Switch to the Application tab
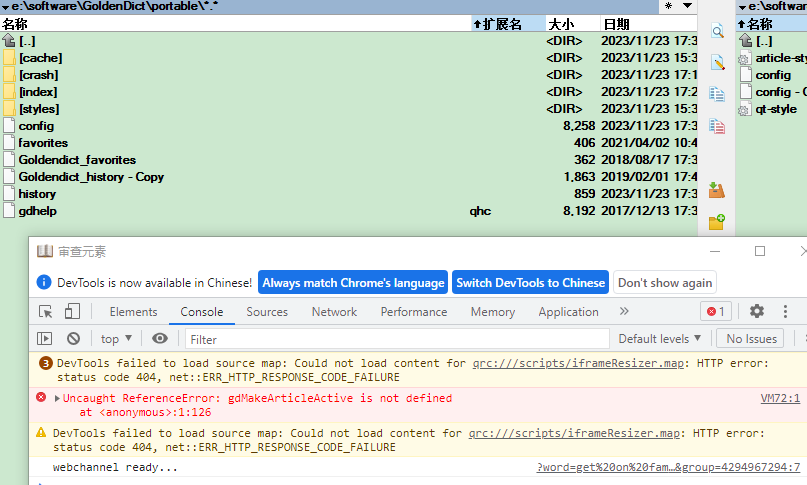The width and height of the screenshot is (807, 485). coord(568,311)
